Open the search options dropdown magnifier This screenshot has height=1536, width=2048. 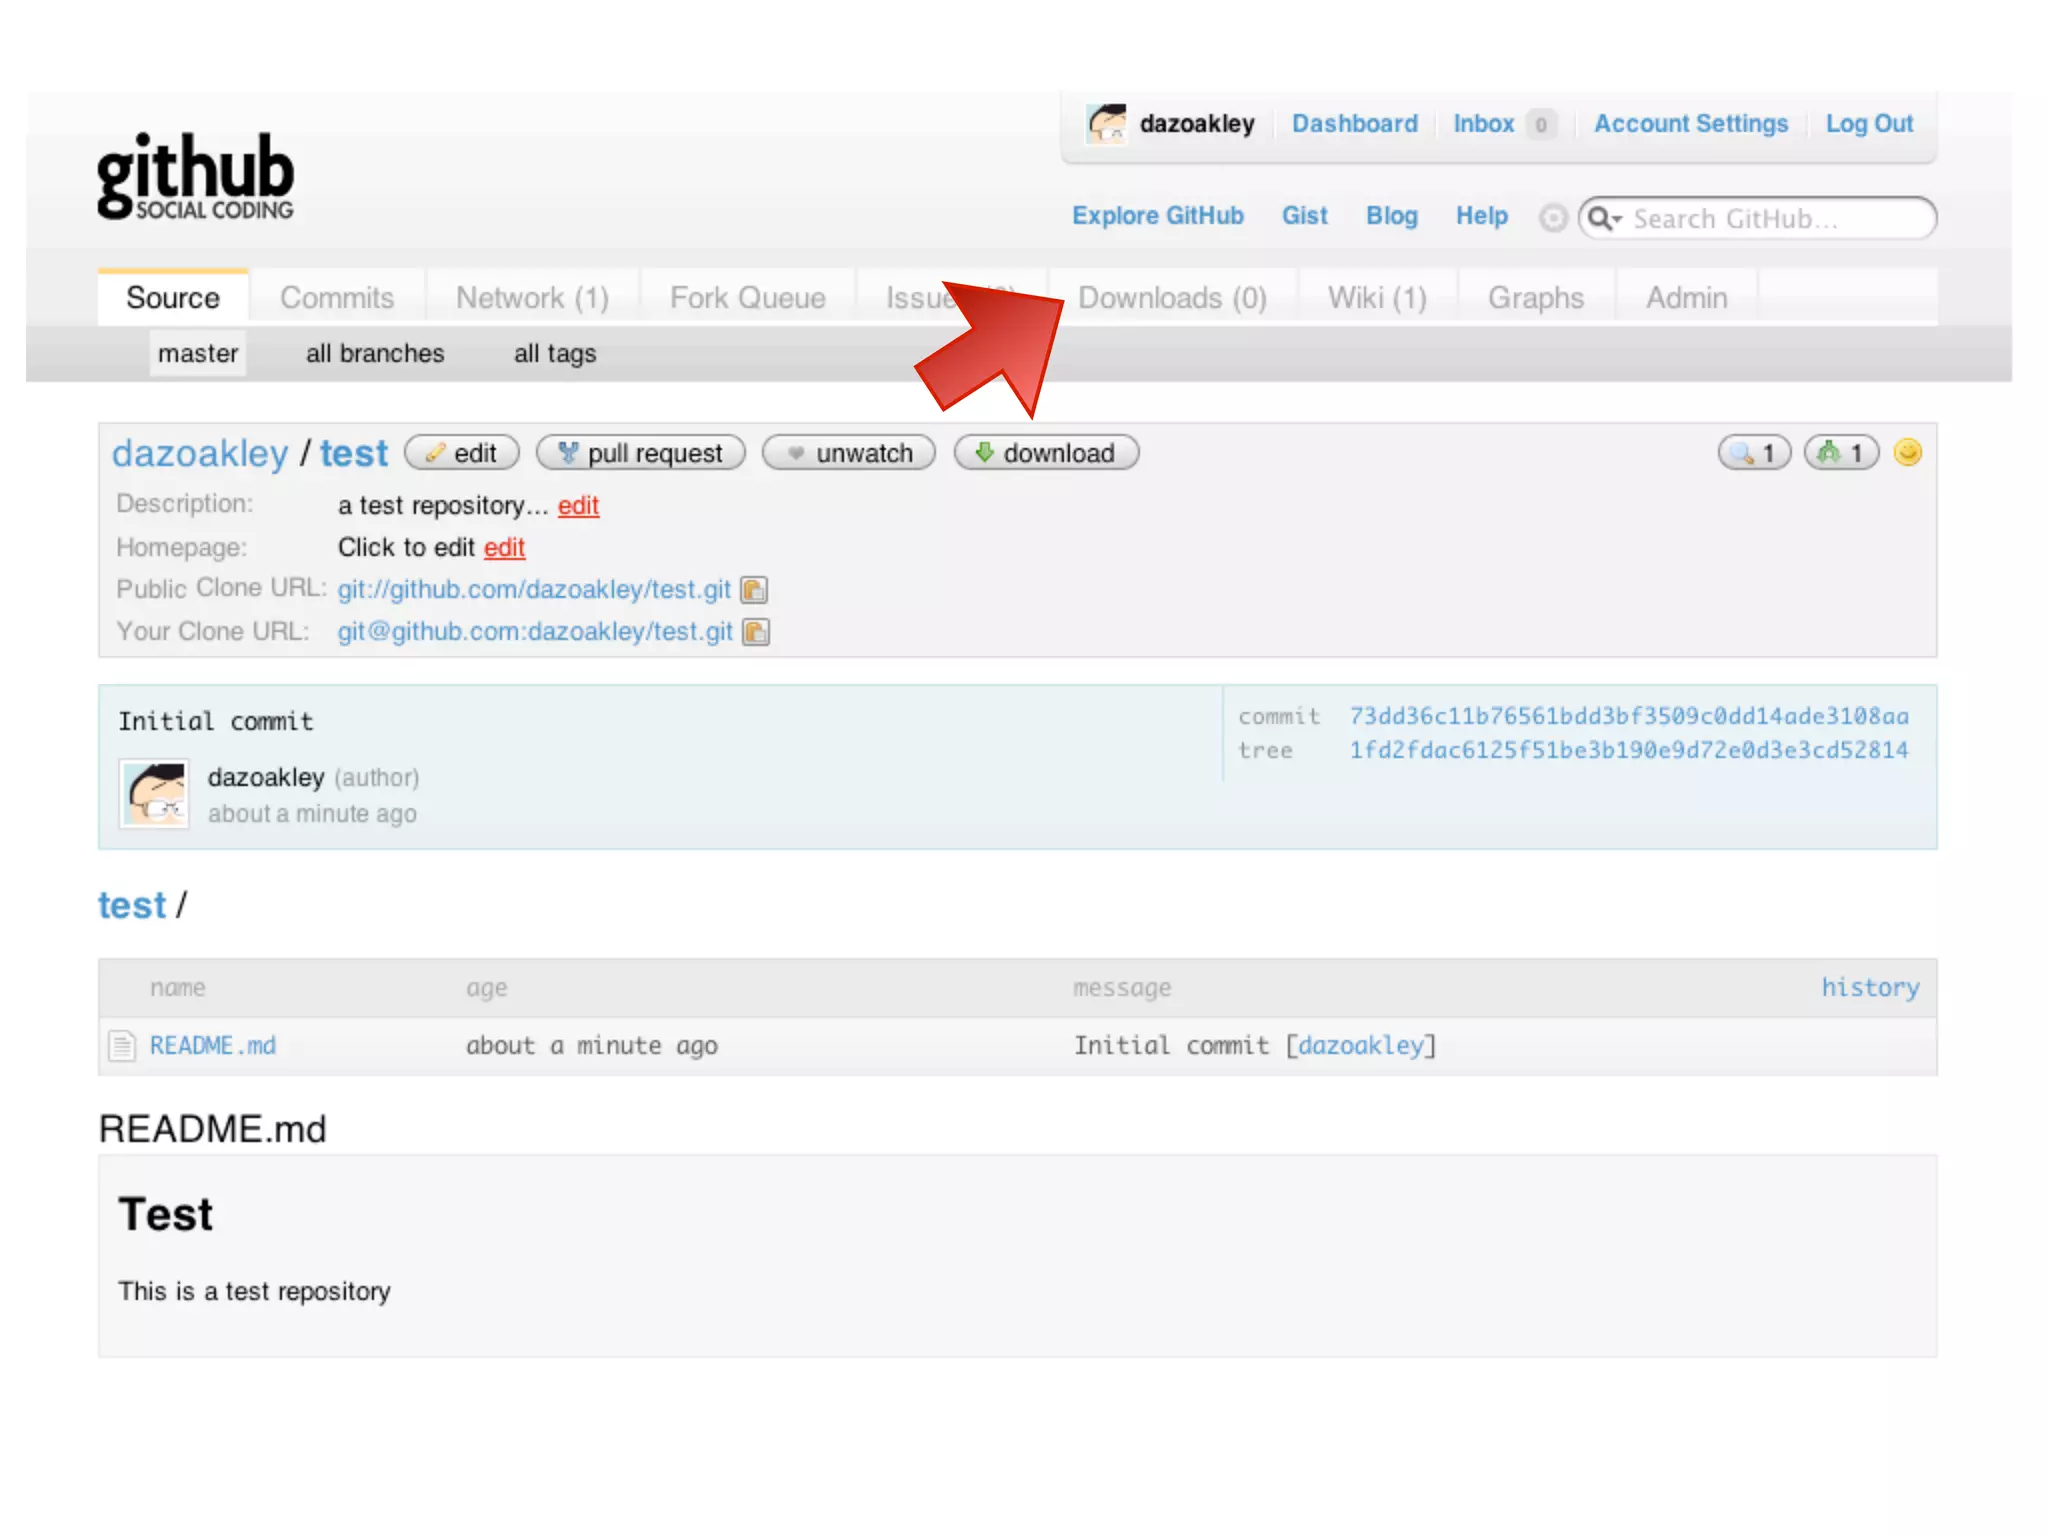tap(1604, 218)
